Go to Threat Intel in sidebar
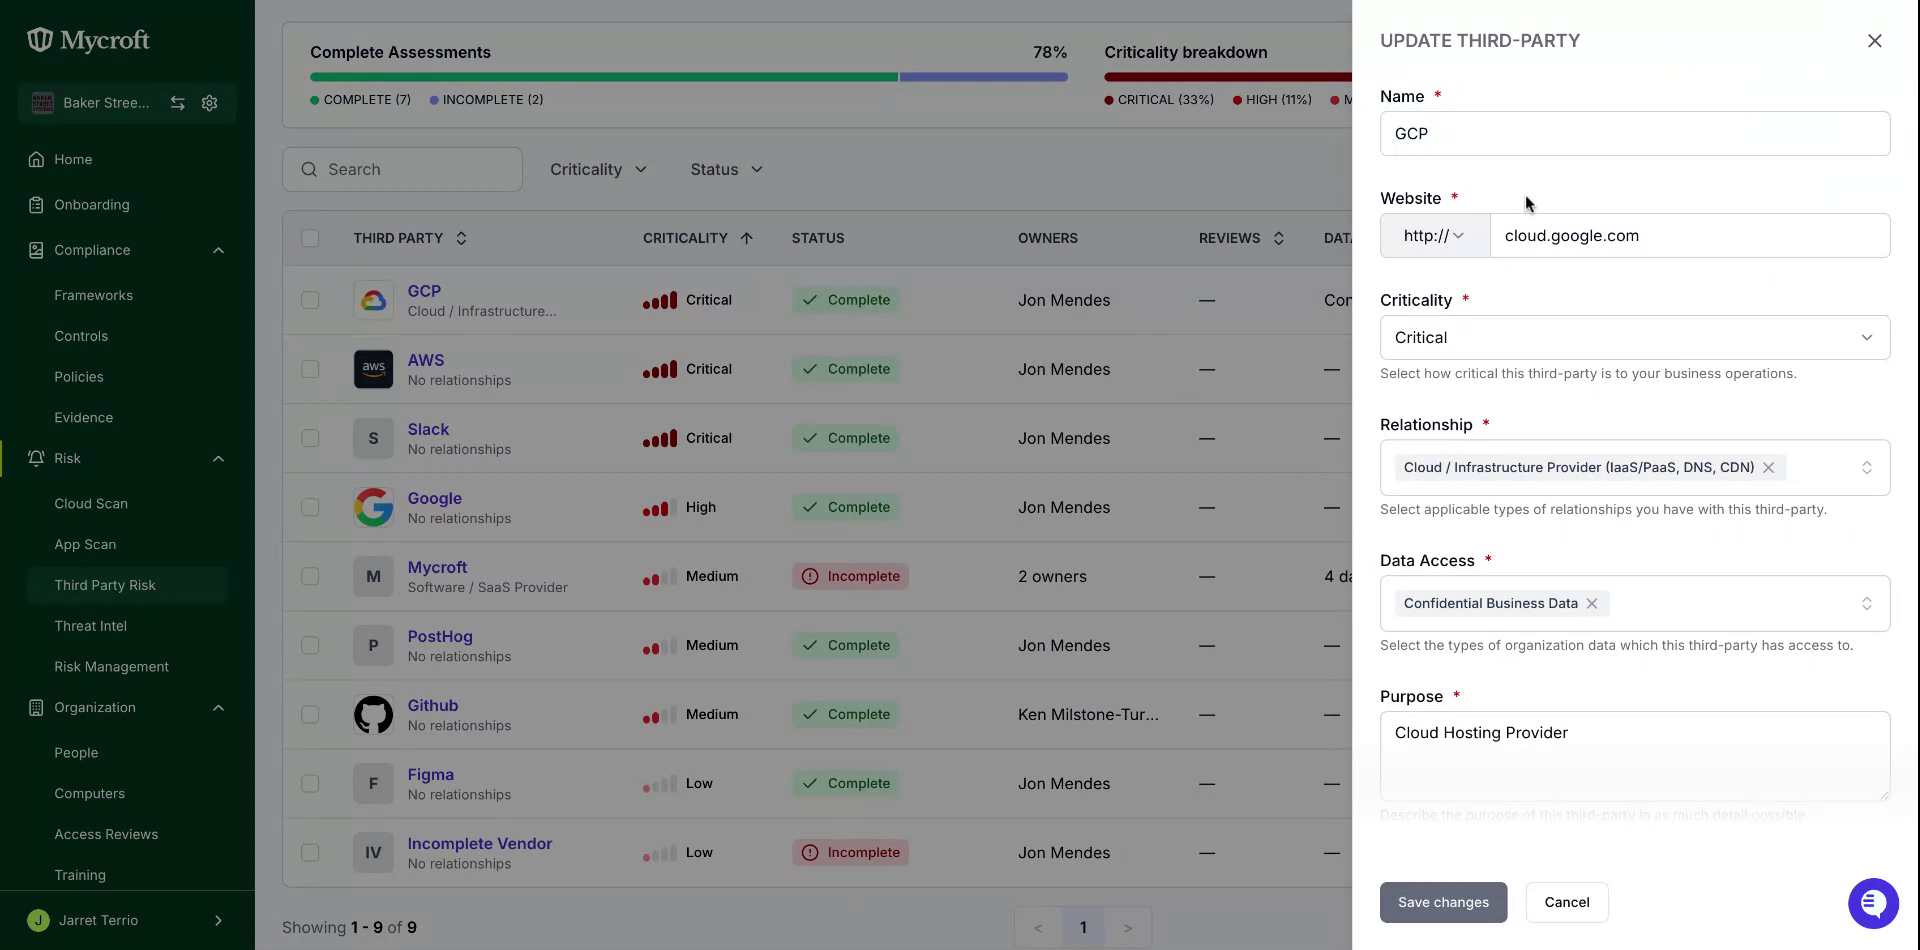Image resolution: width=1920 pixels, height=950 pixels. pos(91,626)
